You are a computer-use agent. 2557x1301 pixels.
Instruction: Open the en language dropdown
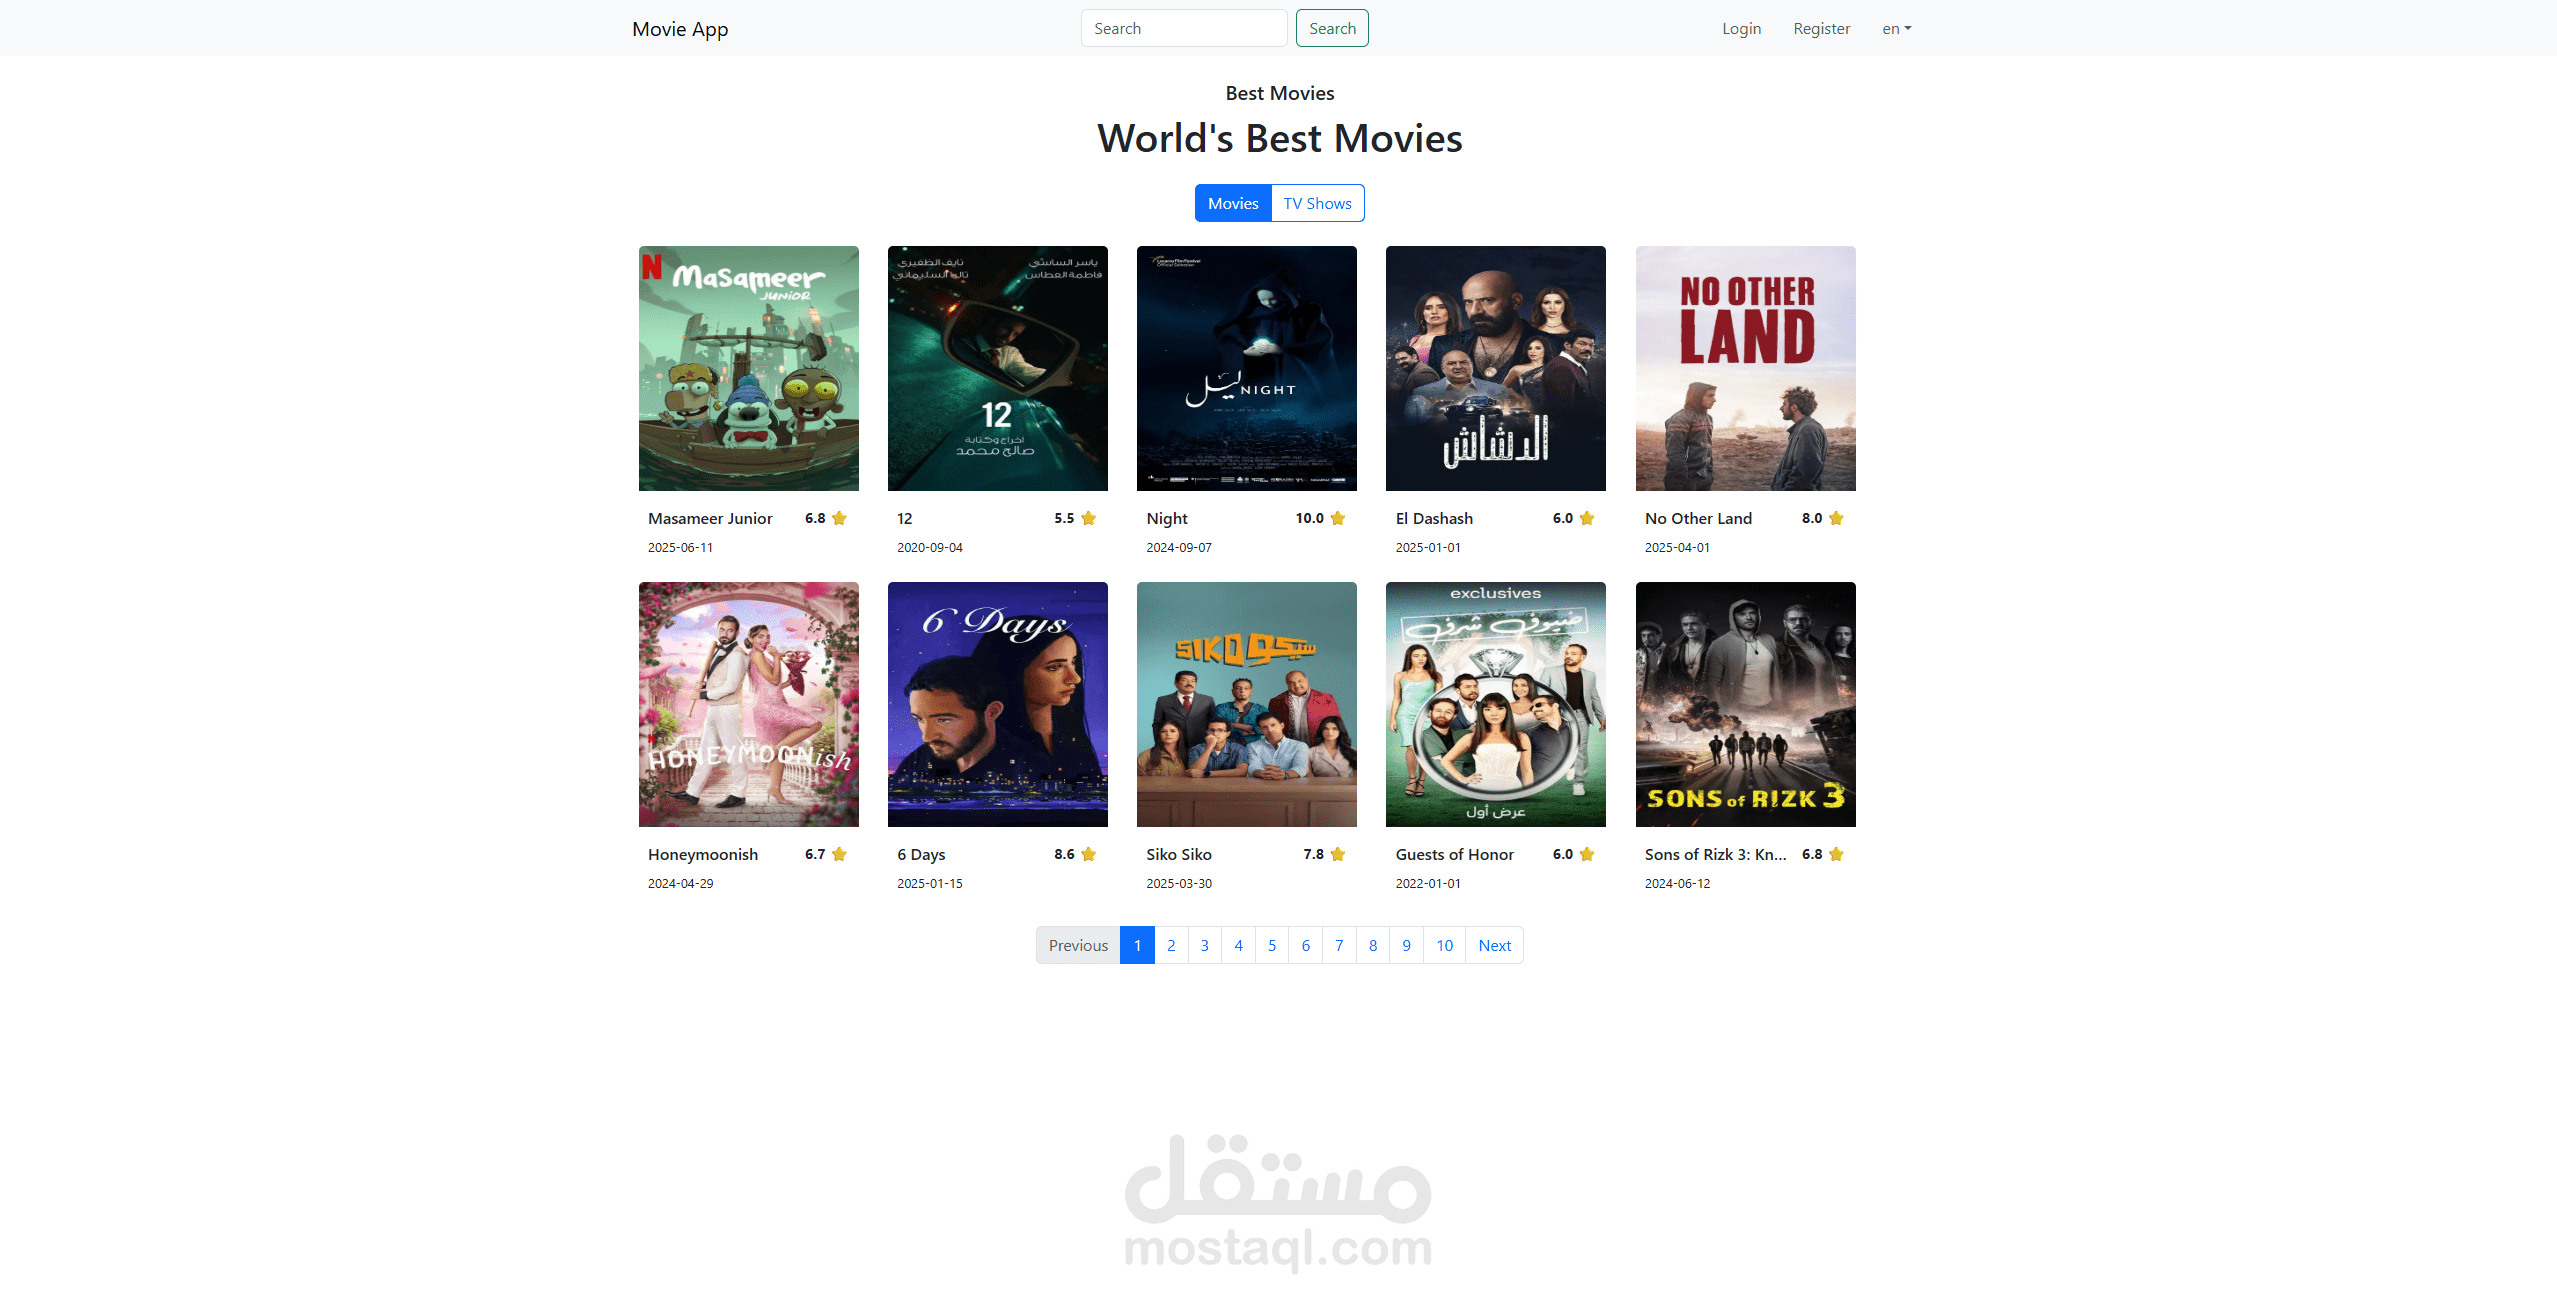[x=1896, y=29]
